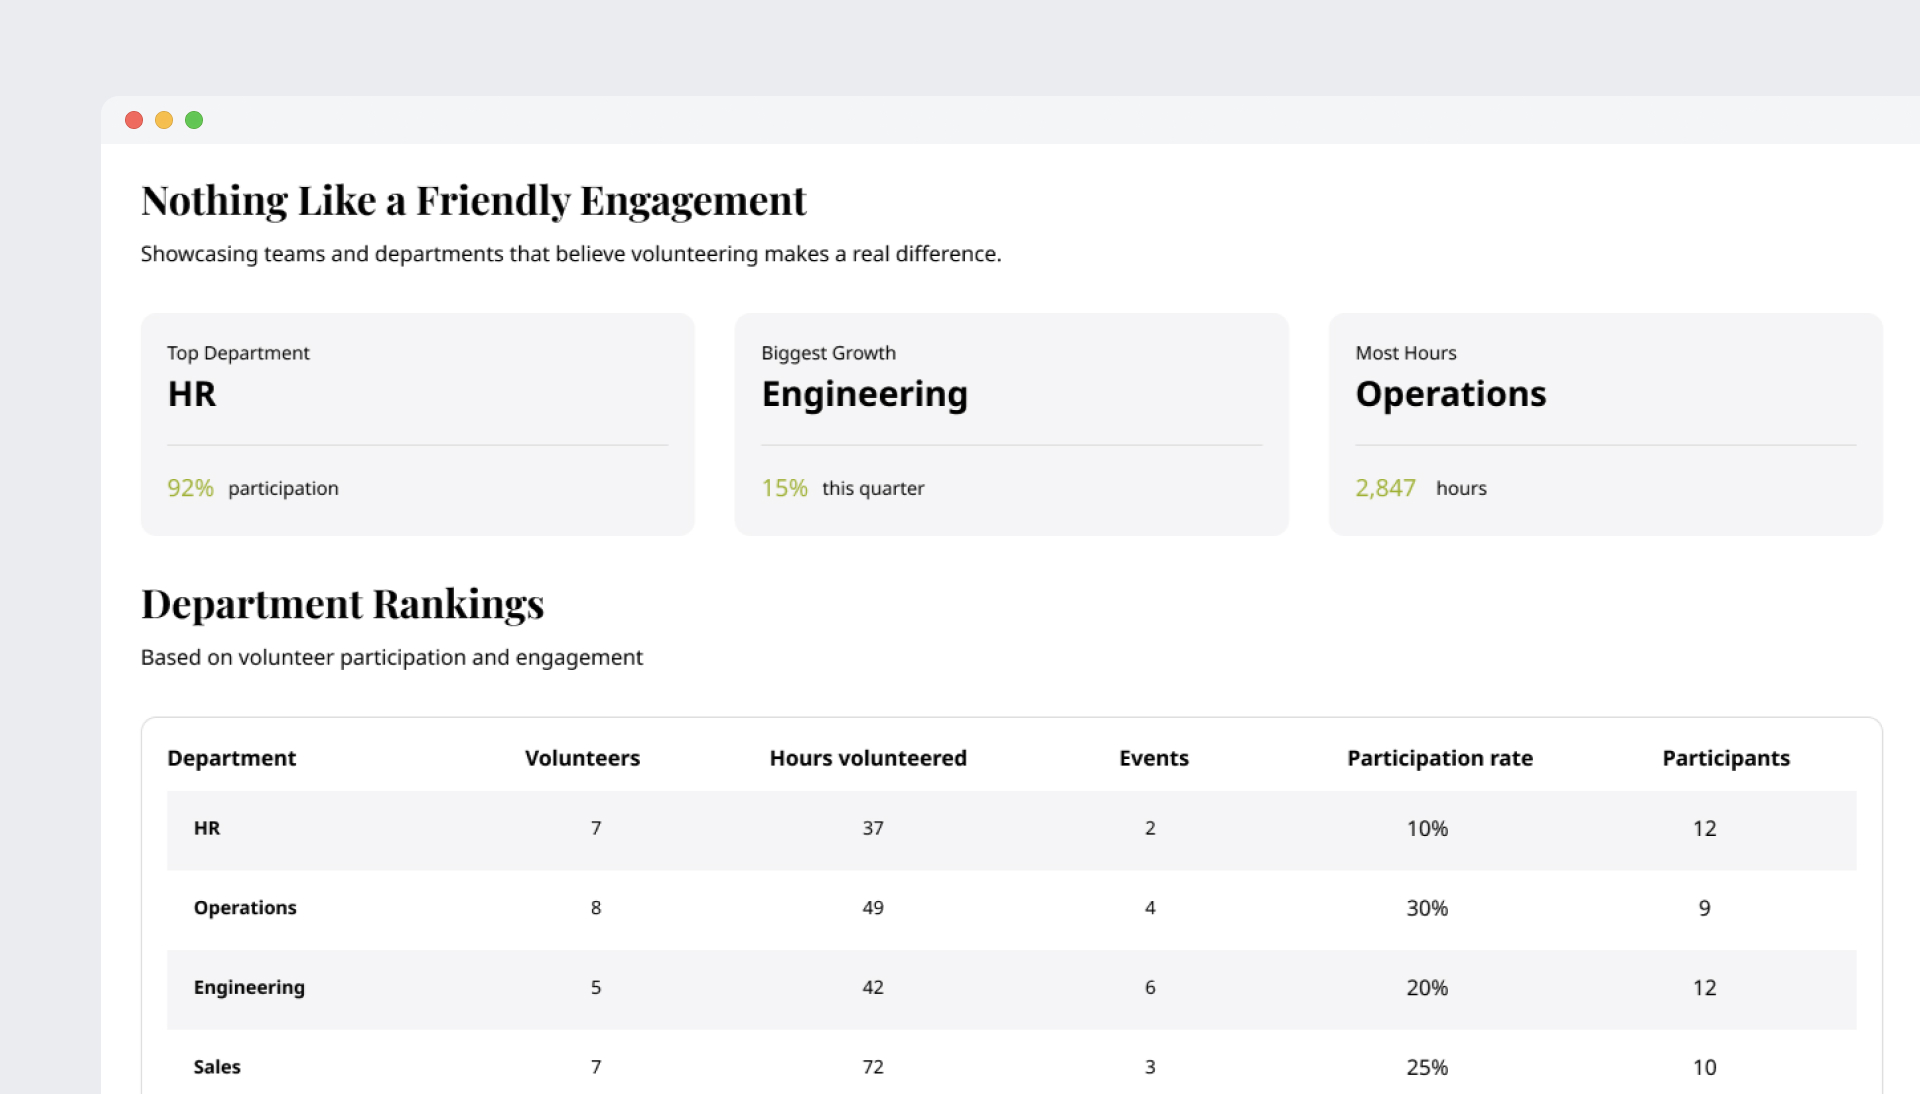Sort by Participants column header

coord(1726,758)
